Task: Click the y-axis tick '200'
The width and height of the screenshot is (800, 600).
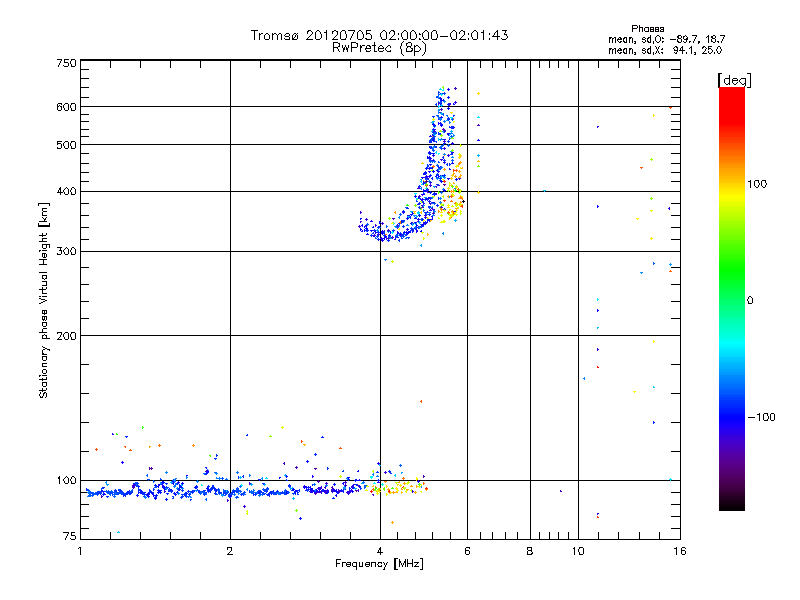Action: (x=66, y=336)
